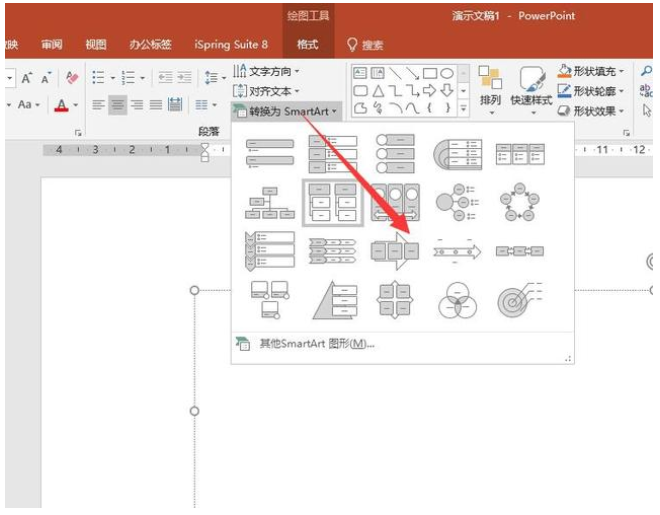
Task: Choose the Pyramid List SmartArt layout
Action: point(335,300)
